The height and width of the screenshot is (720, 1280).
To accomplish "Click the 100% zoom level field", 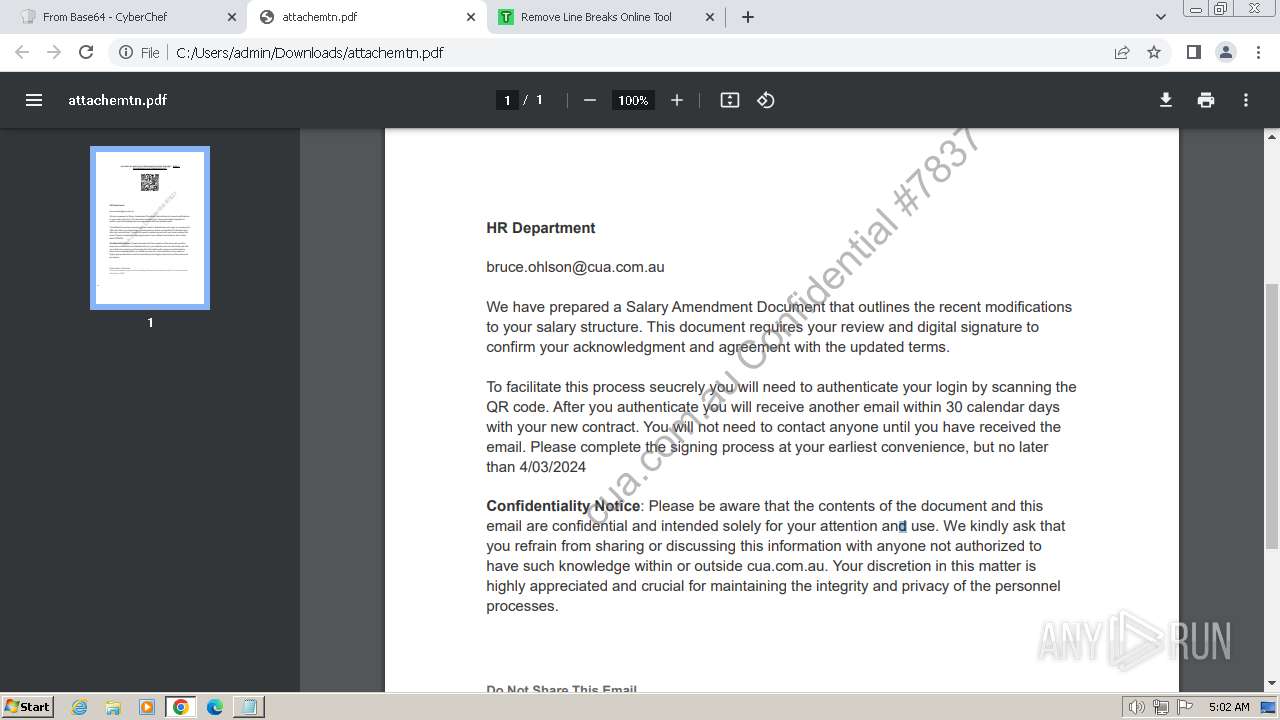I will click(x=633, y=100).
